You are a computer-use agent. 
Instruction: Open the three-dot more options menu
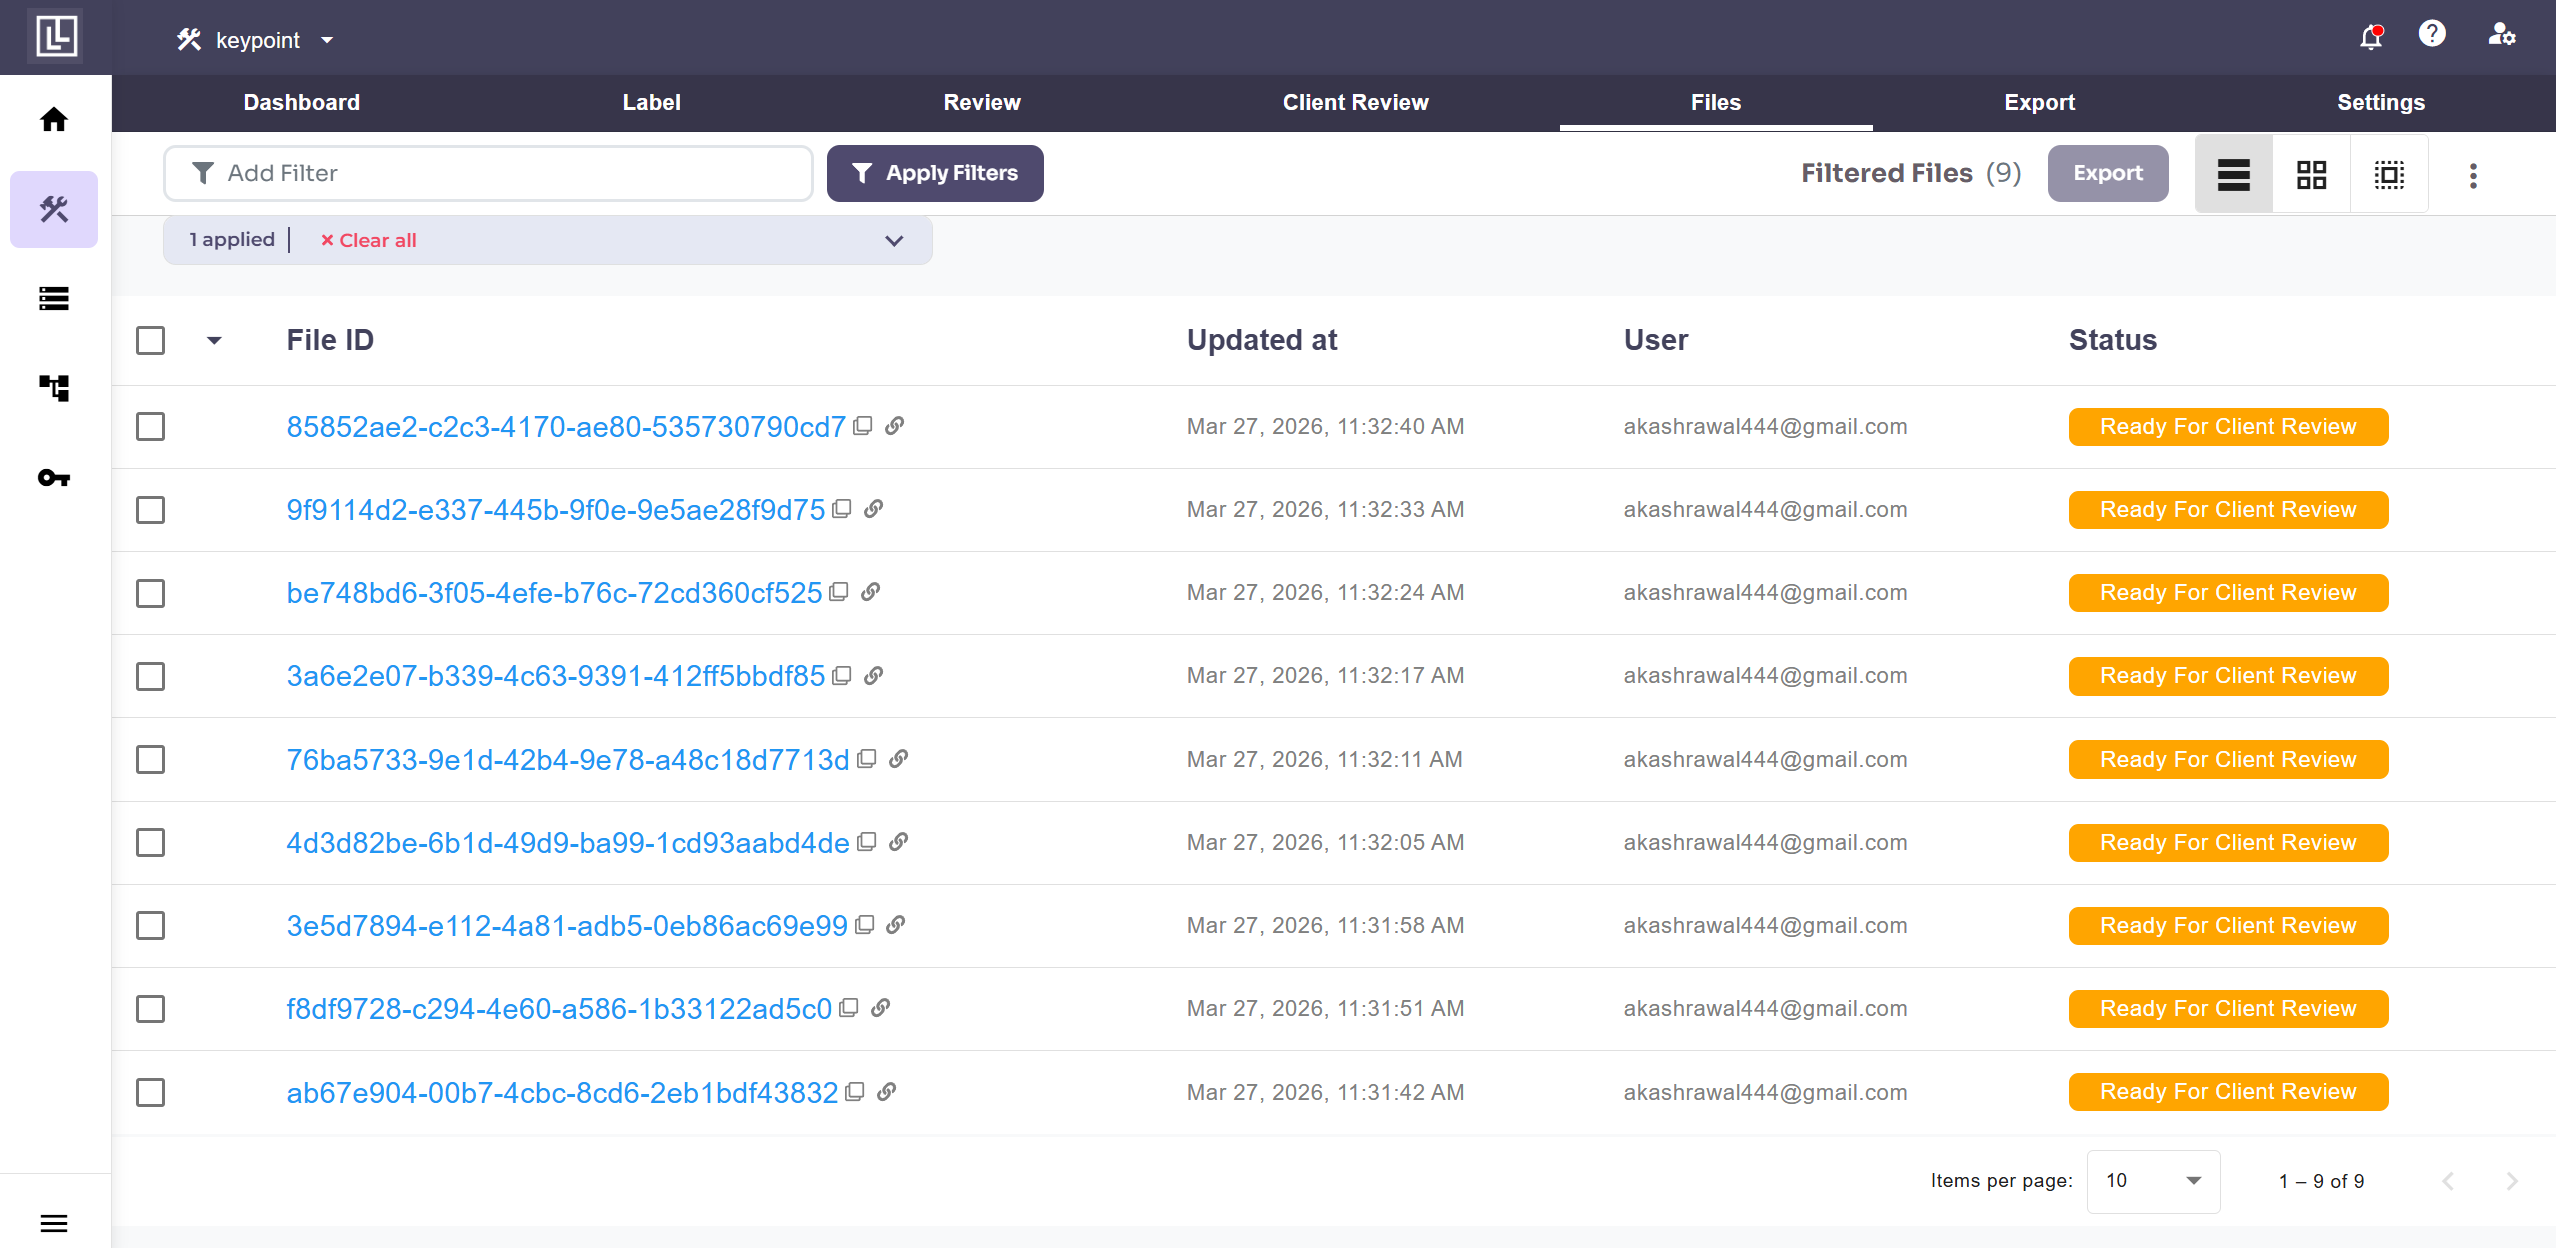2473,176
